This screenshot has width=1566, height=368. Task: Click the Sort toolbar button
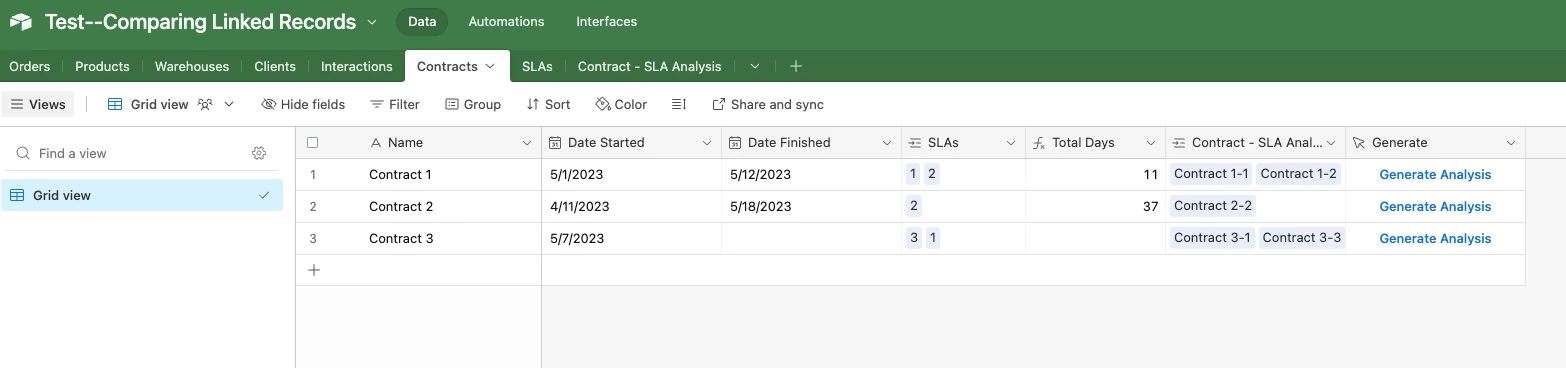548,104
